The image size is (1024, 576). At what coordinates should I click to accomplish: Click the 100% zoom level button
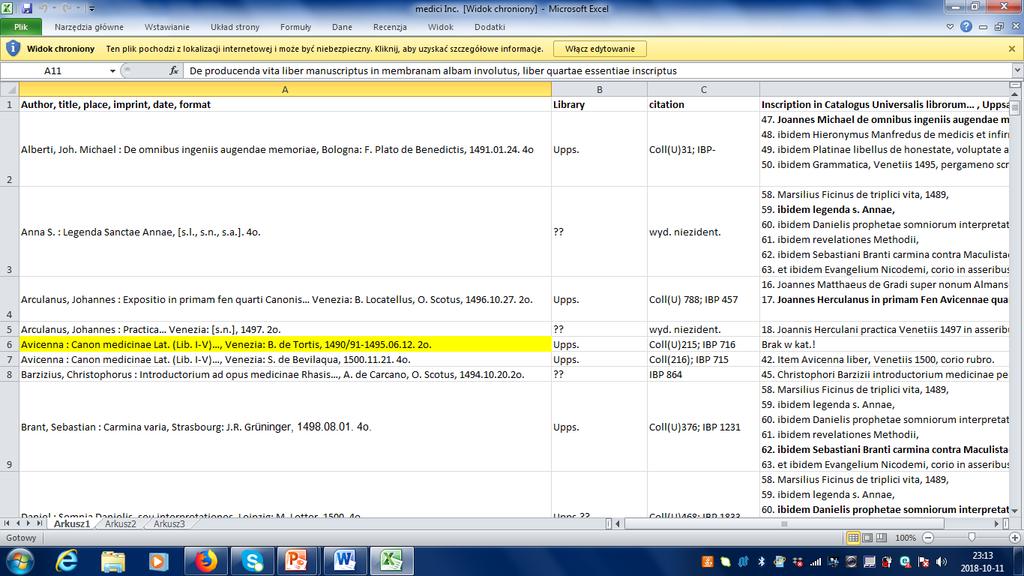(x=905, y=537)
